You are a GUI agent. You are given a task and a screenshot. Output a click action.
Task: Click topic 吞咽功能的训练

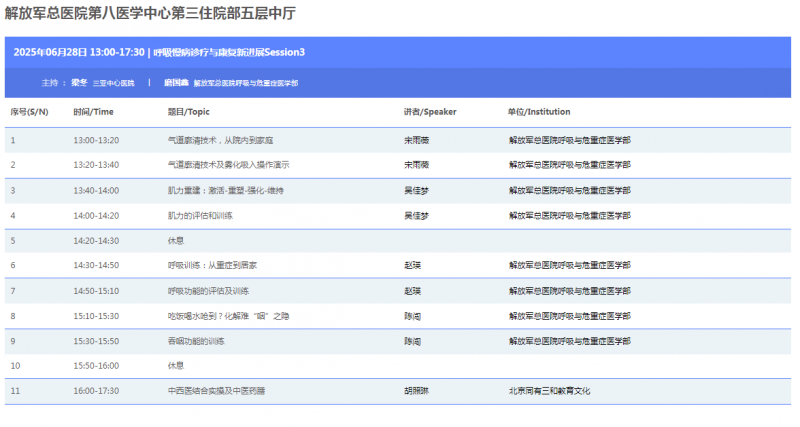196,341
